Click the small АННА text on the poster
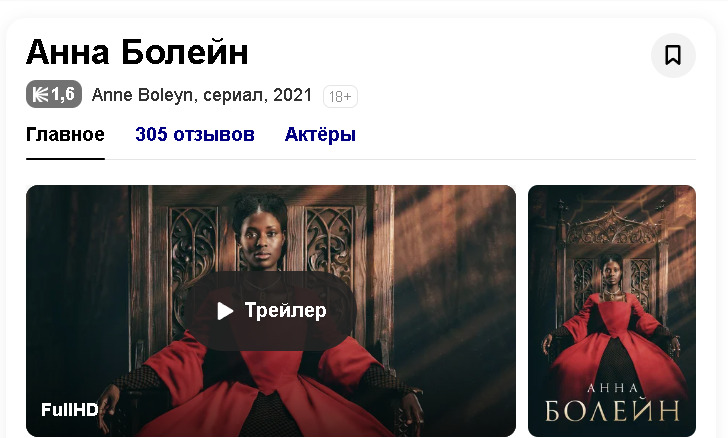The width and height of the screenshot is (728, 438). [x=612, y=388]
